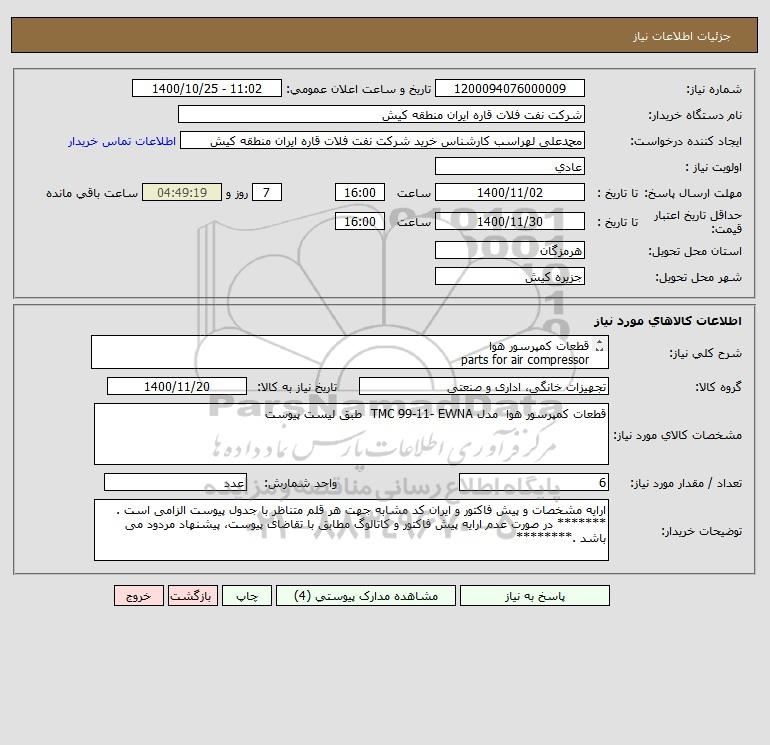Click unit of measure field عدد
Image resolution: width=770 pixels, height=745 pixels.
175,482
